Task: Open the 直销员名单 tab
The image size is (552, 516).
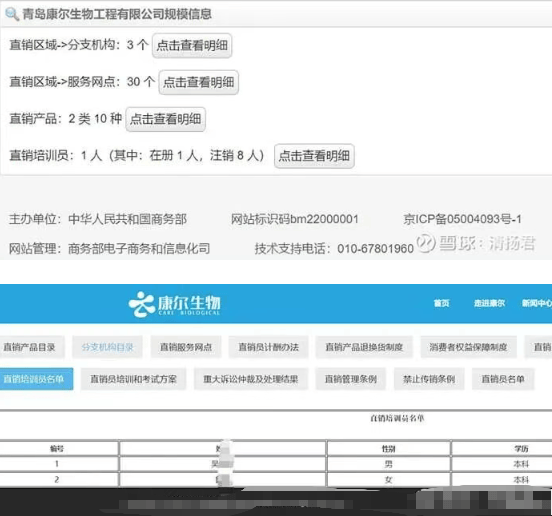Action: click(x=503, y=379)
